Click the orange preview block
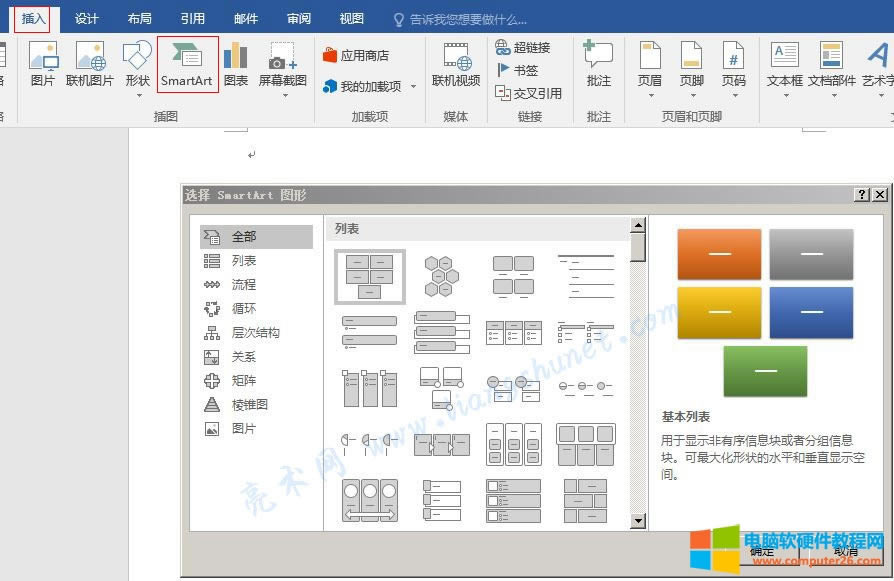 point(719,254)
